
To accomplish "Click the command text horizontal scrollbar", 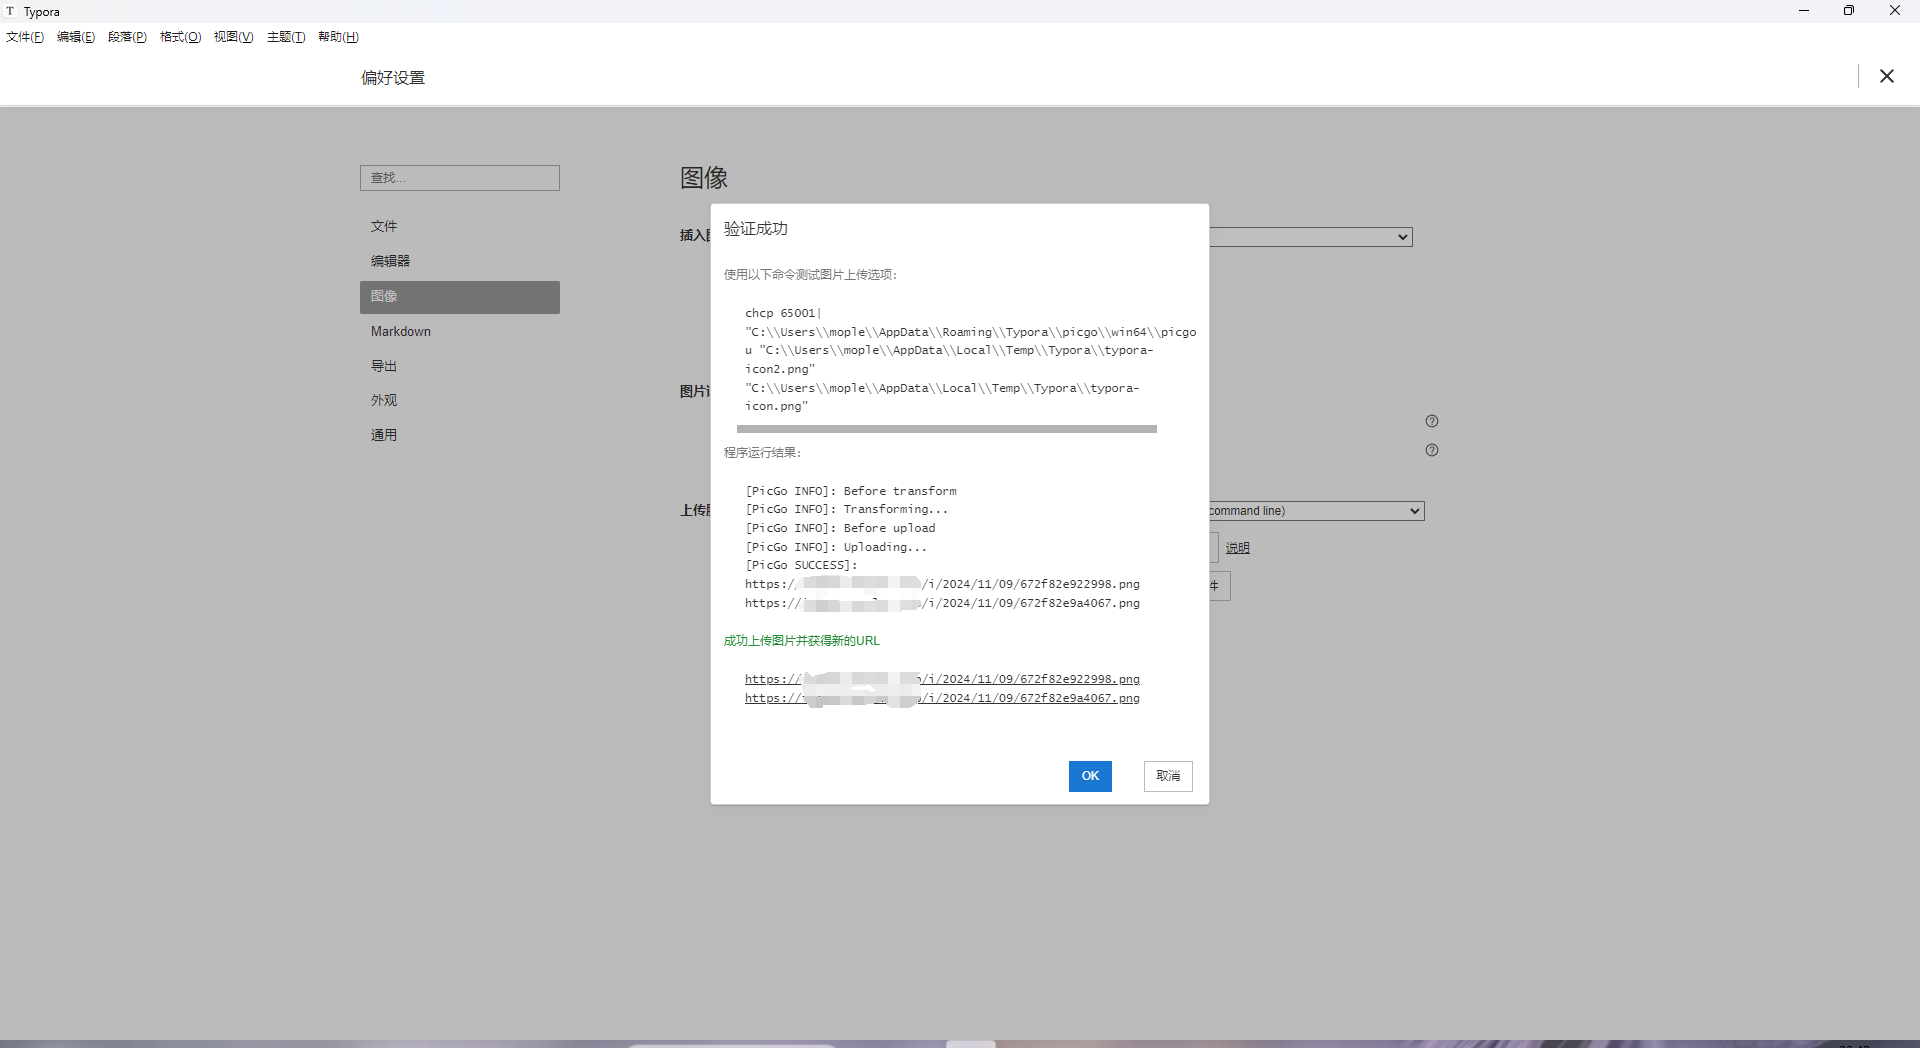I will (946, 429).
